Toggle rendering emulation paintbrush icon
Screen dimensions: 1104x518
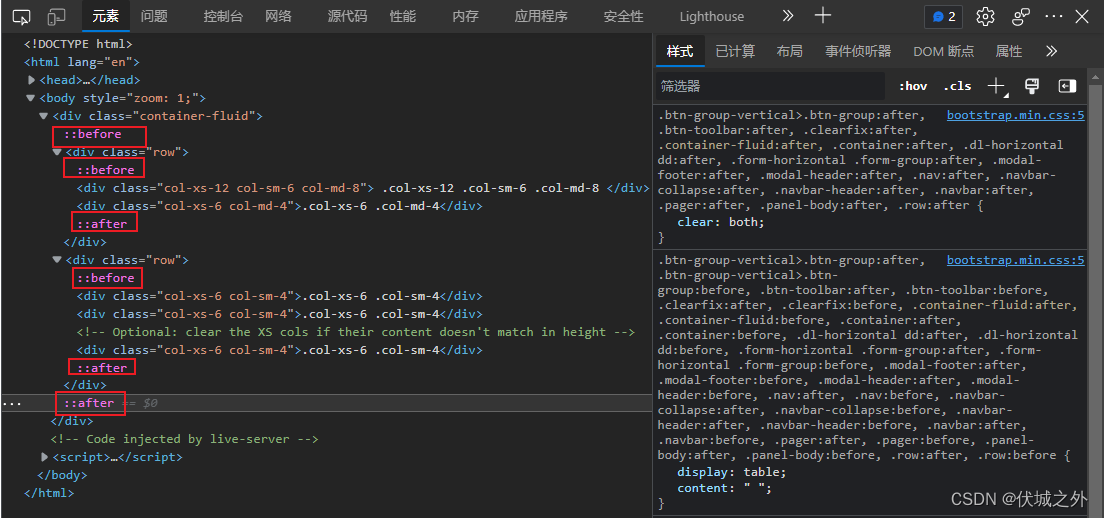point(1033,86)
